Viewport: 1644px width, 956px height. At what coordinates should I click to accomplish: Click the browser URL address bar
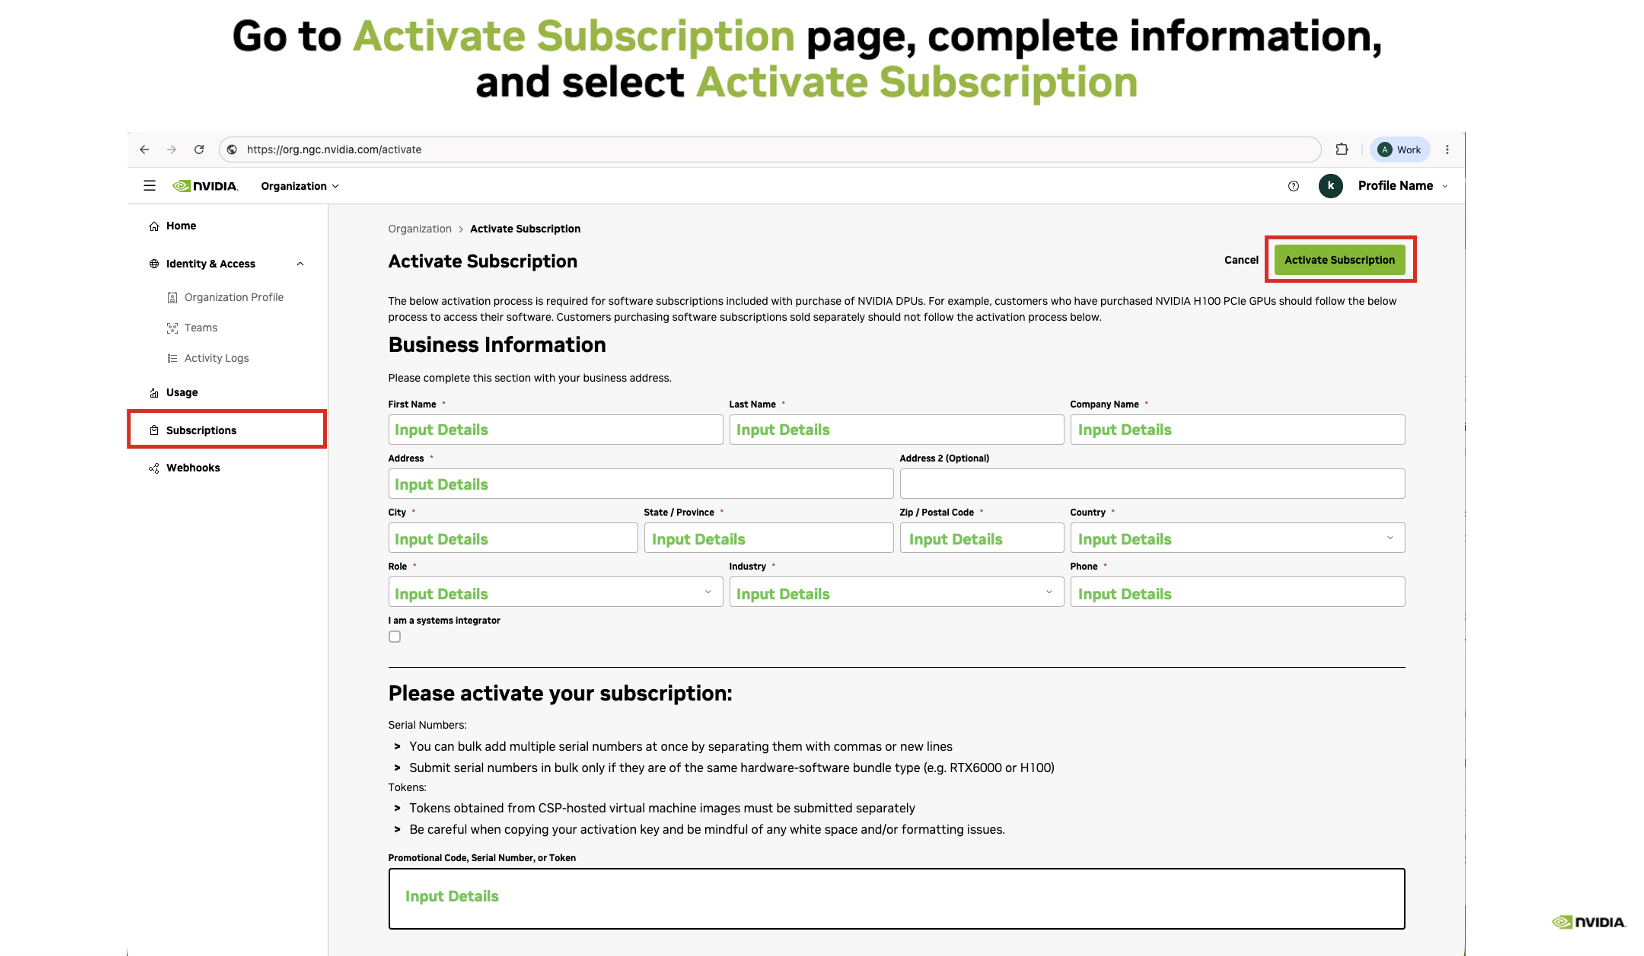pyautogui.click(x=770, y=150)
